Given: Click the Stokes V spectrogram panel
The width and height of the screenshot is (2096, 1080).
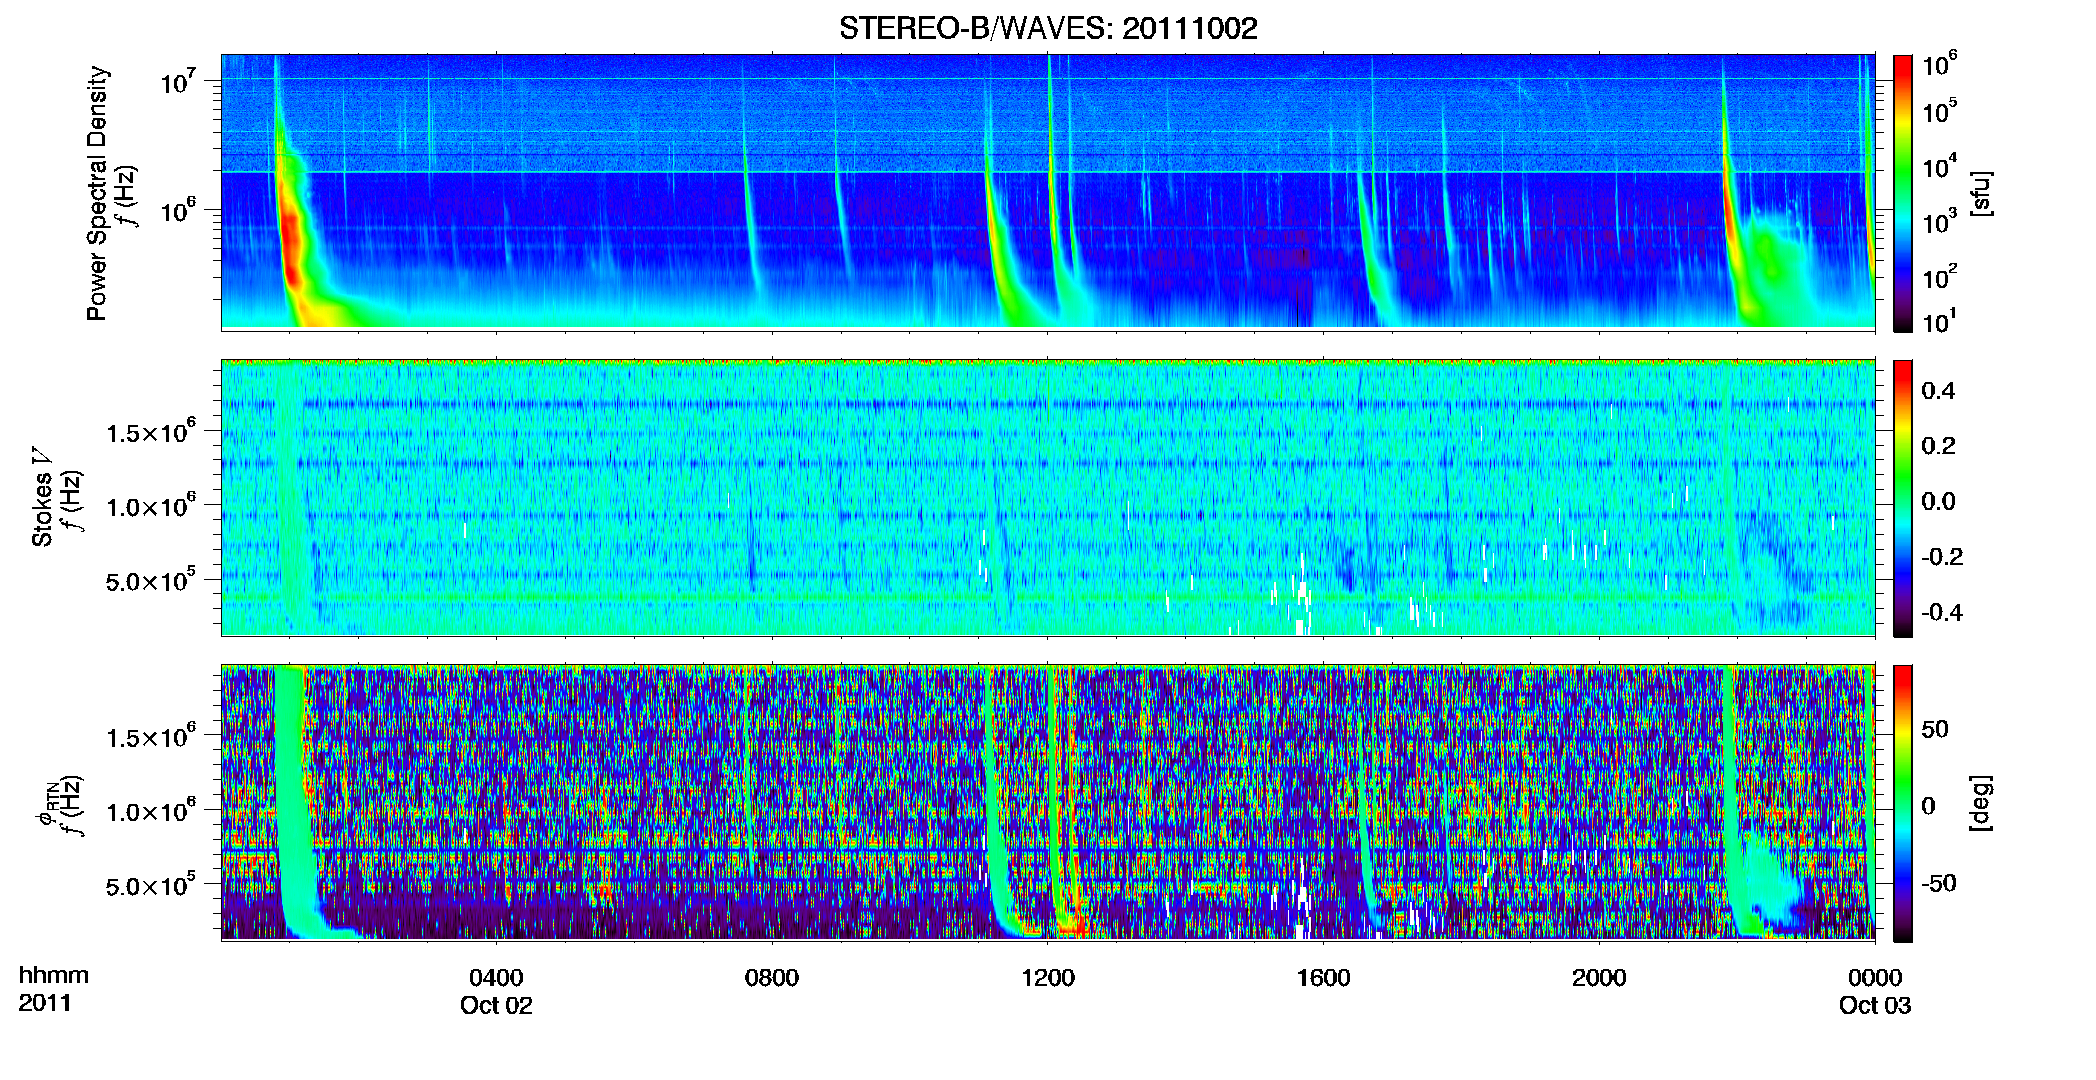Looking at the screenshot, I should (x=1048, y=498).
